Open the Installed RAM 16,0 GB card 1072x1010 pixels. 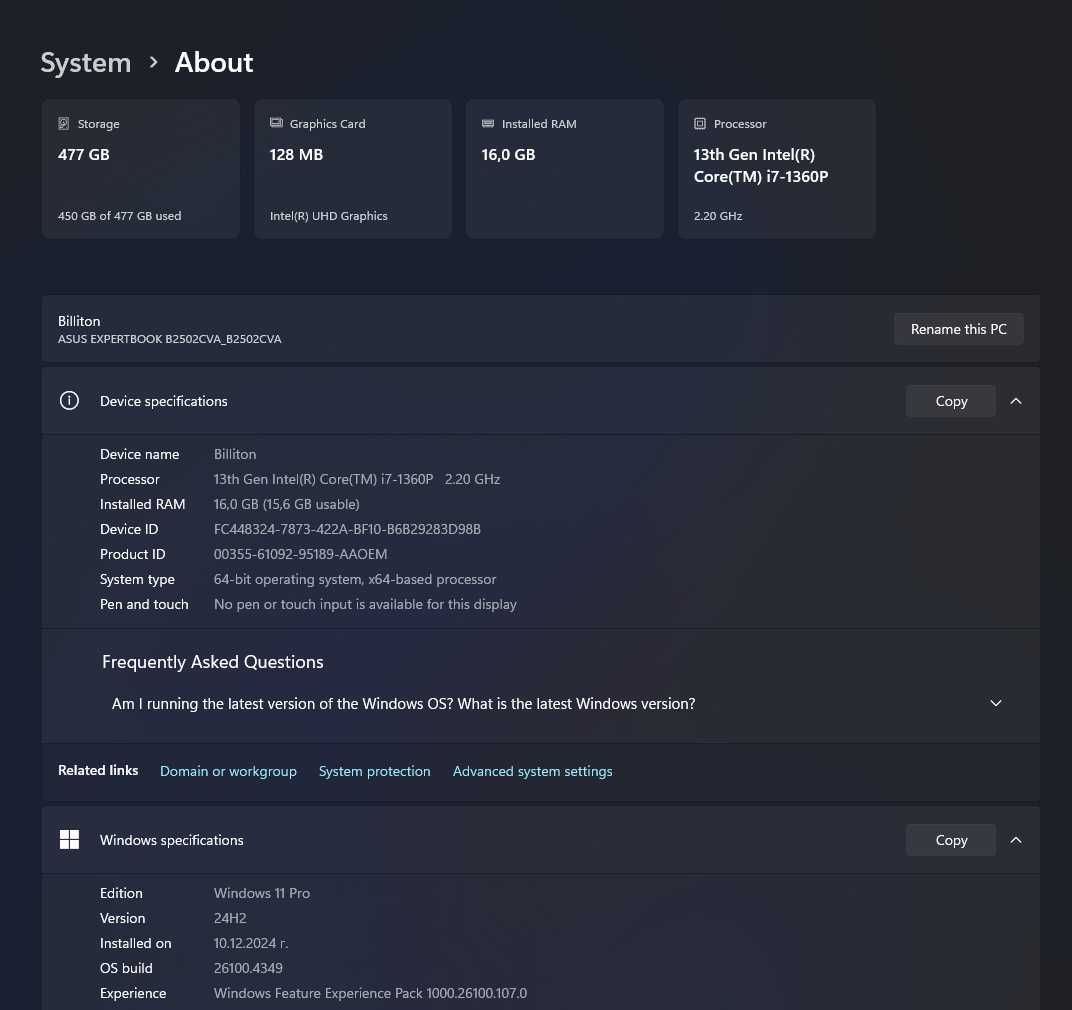[x=565, y=169]
